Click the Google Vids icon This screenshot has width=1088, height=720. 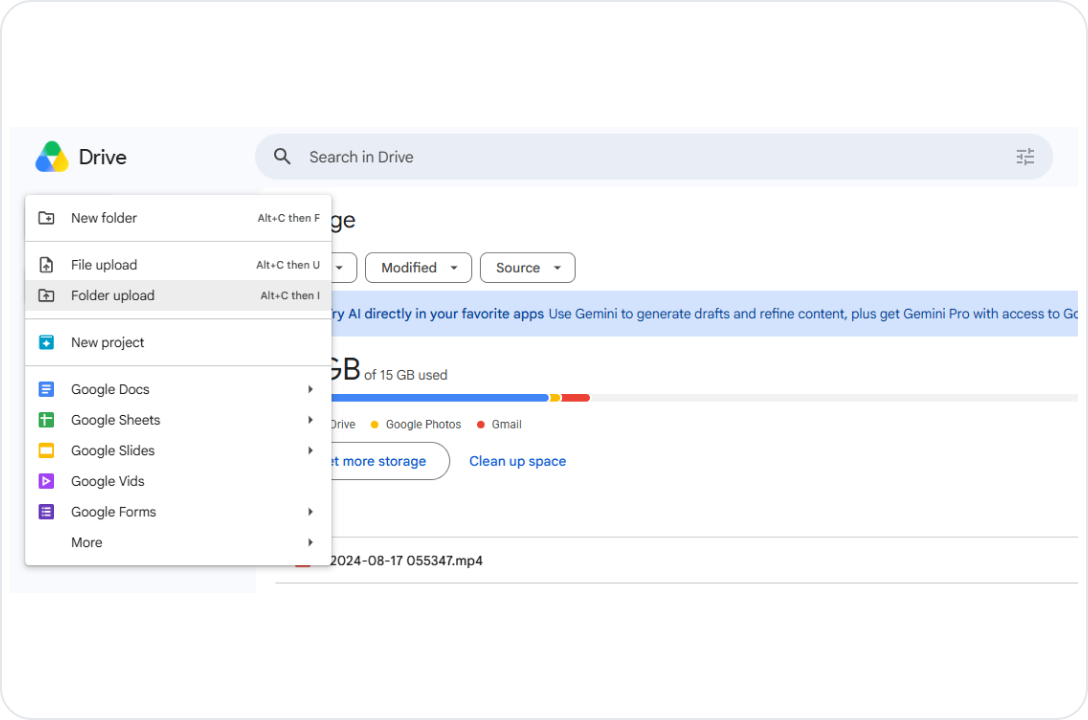pyautogui.click(x=46, y=481)
